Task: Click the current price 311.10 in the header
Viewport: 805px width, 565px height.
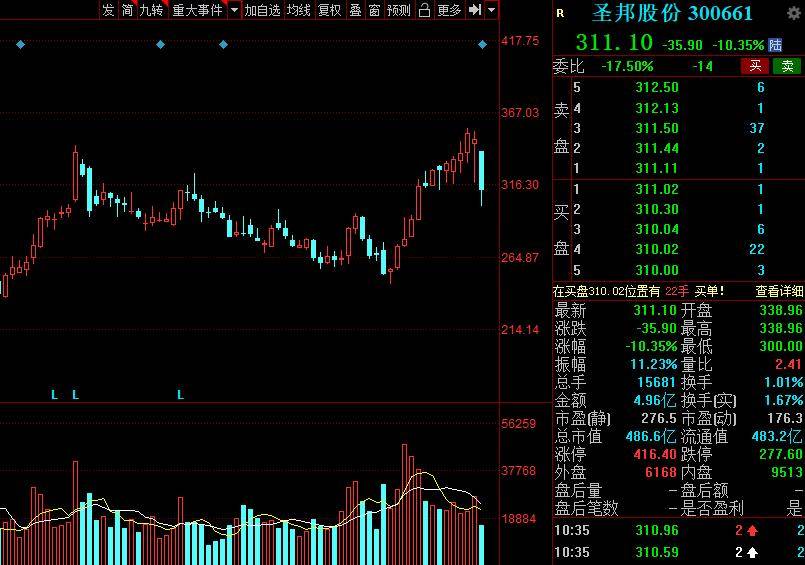Action: [x=614, y=42]
